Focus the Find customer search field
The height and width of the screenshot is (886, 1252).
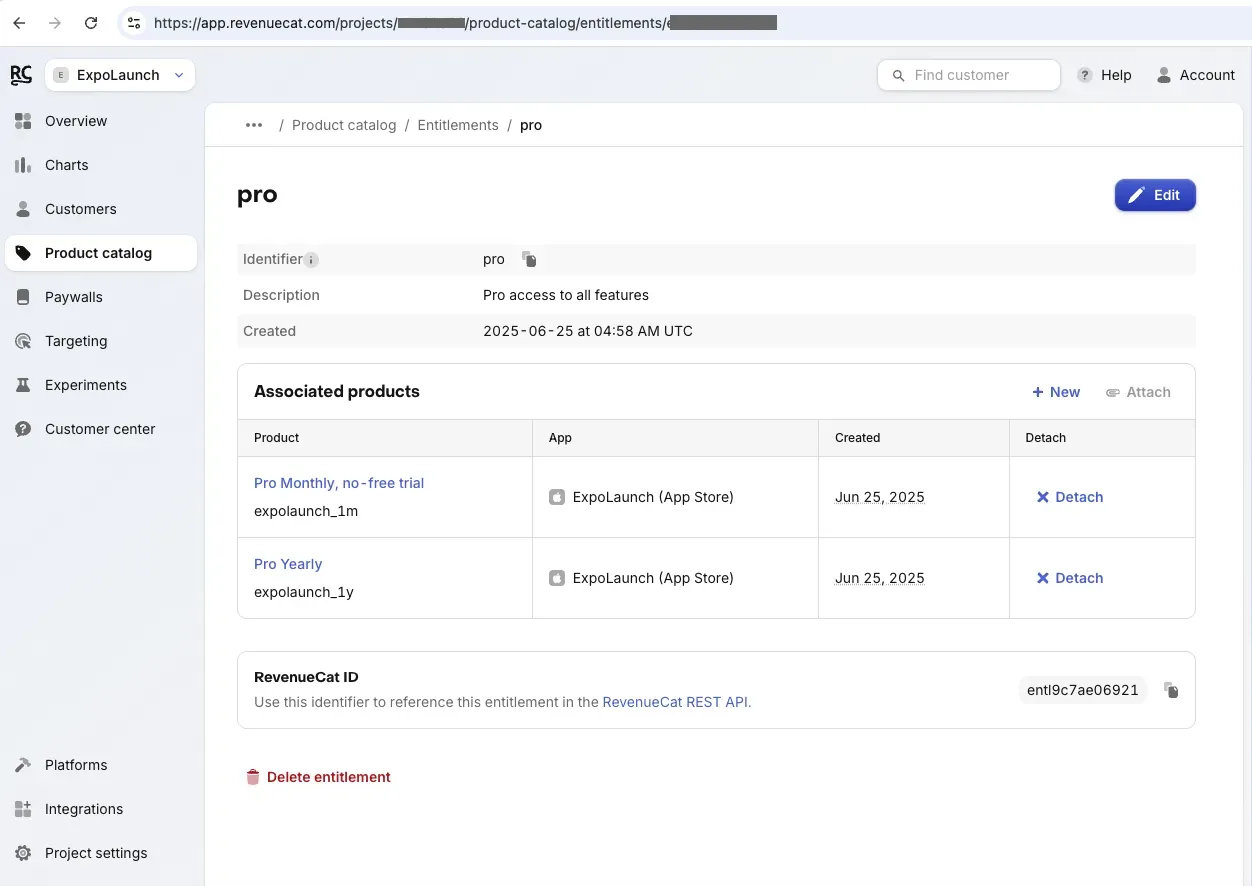[x=969, y=75]
